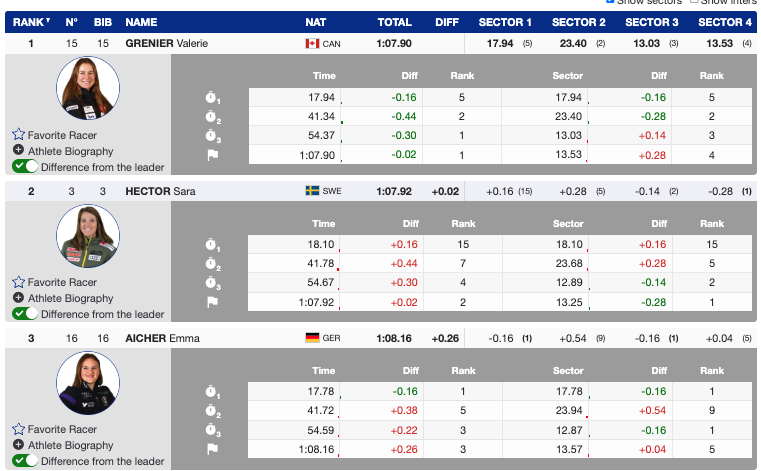The width and height of the screenshot is (761, 471).
Task: Click Sara Hector's profile photo
Action: (88, 237)
